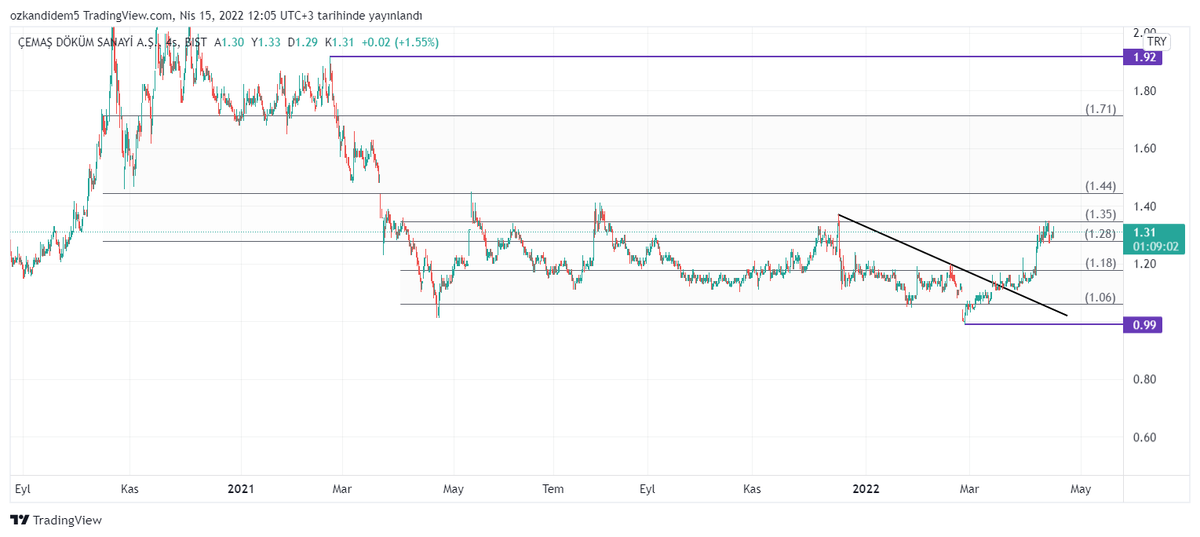Click the K1.31 close value

(340, 42)
